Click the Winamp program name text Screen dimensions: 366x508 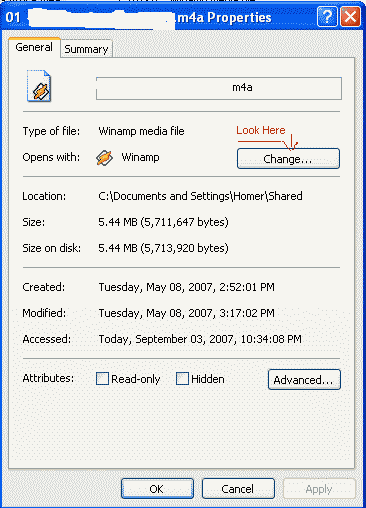pos(140,157)
